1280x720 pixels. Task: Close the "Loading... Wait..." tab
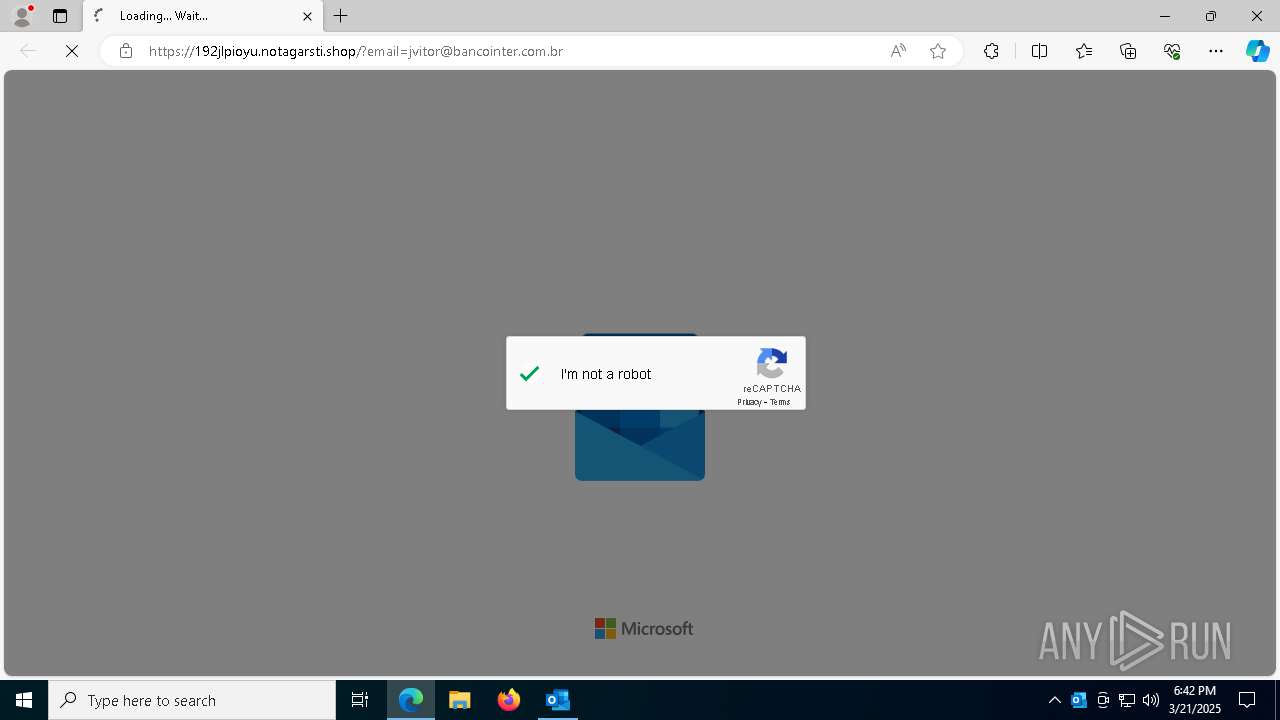pos(307,16)
